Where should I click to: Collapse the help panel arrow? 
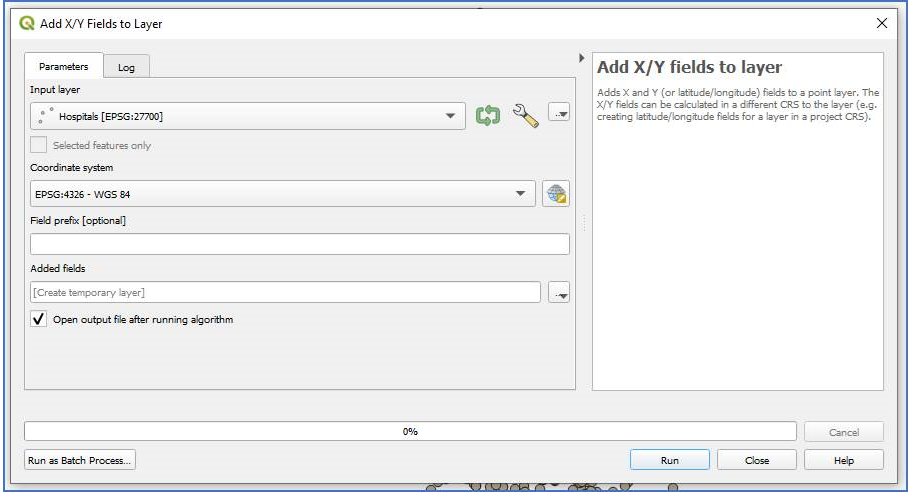tap(581, 58)
